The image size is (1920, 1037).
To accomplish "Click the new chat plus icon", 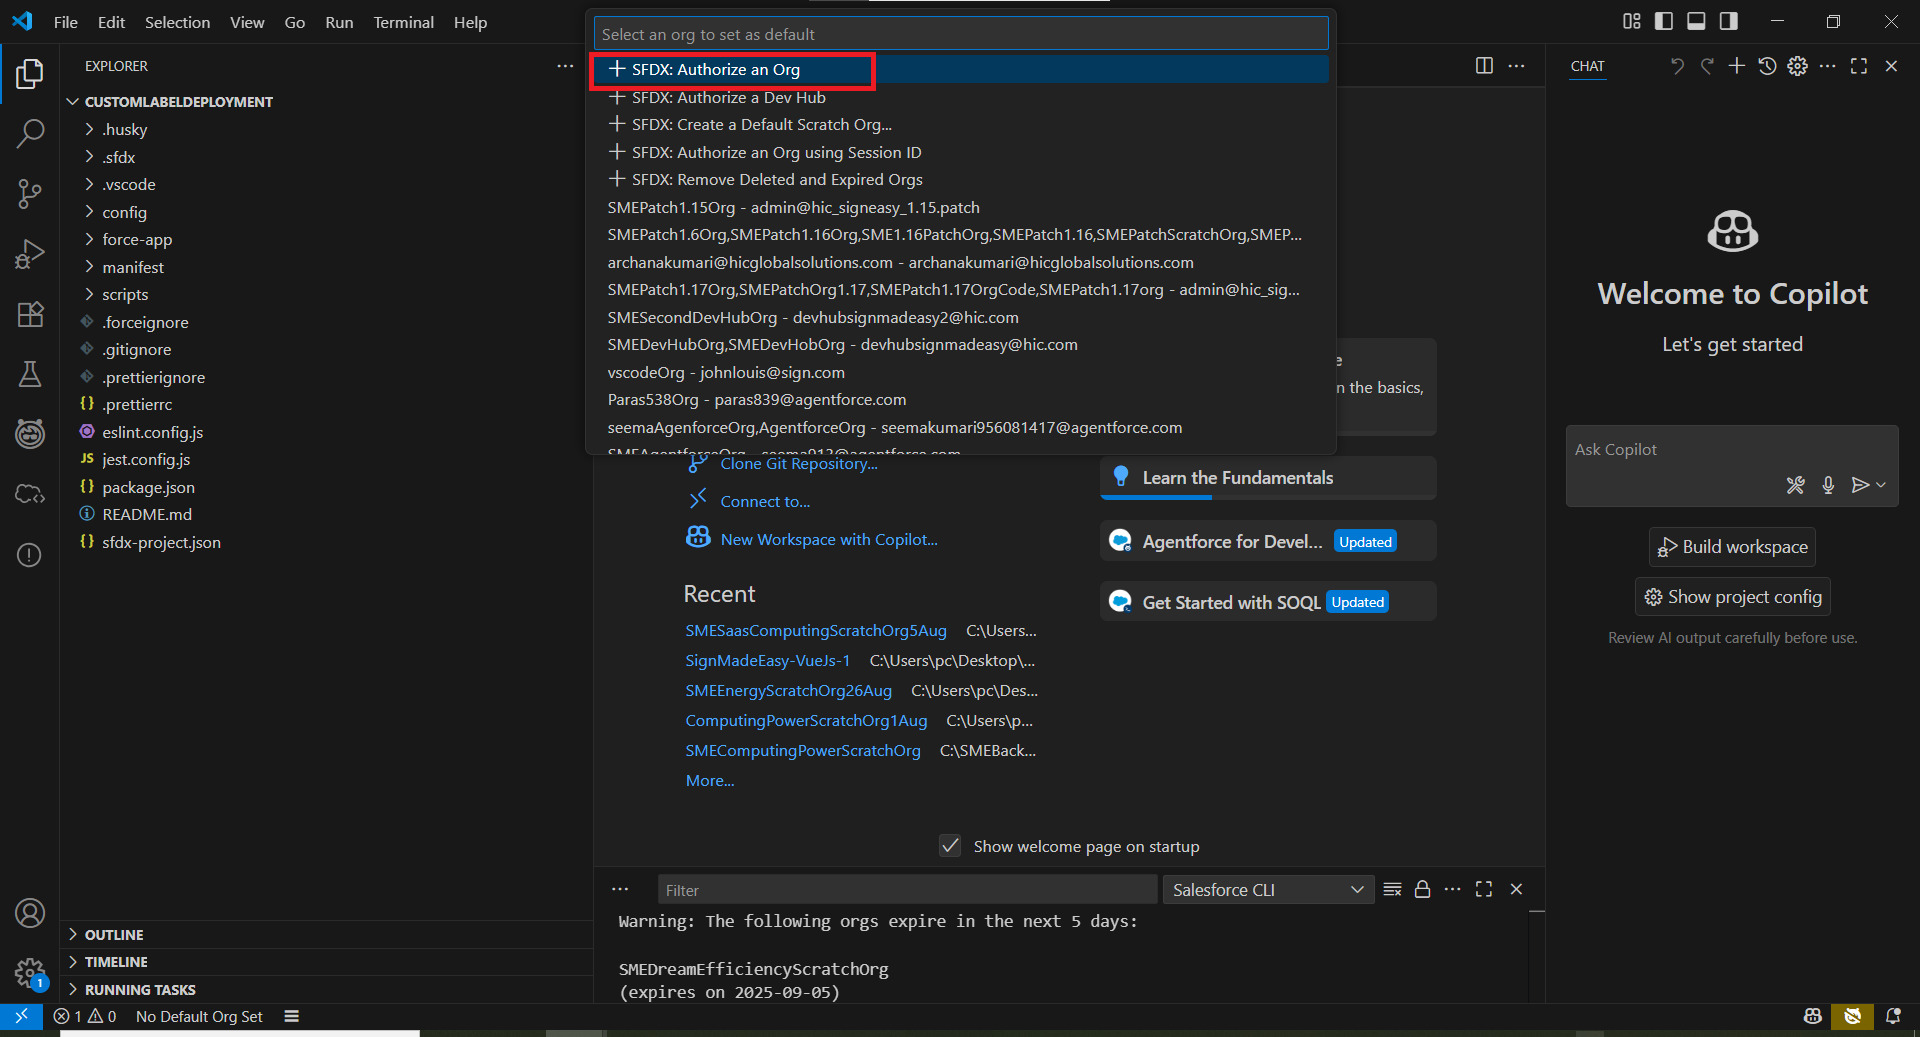I will 1737,66.
